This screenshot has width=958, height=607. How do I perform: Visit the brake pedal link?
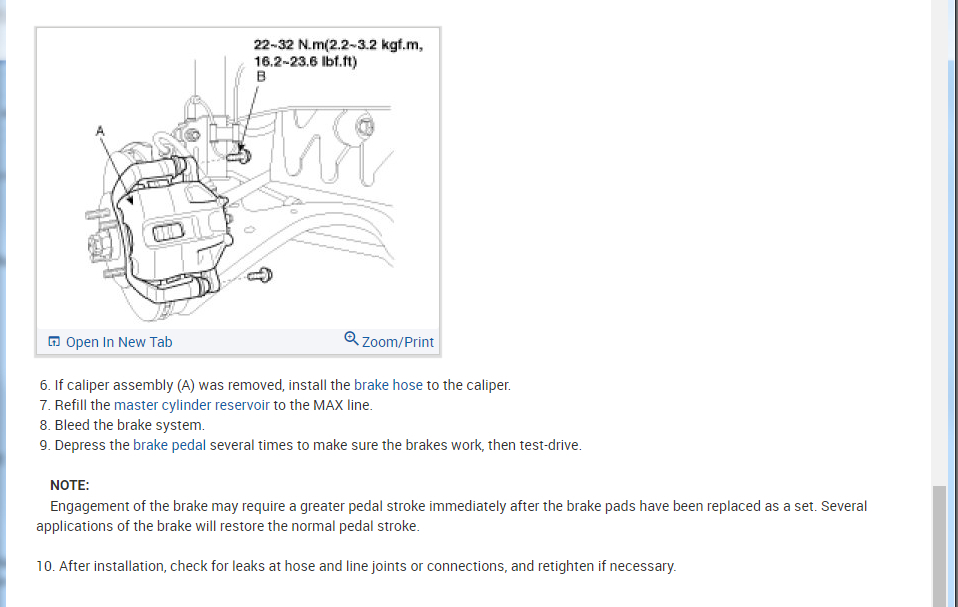pos(169,445)
